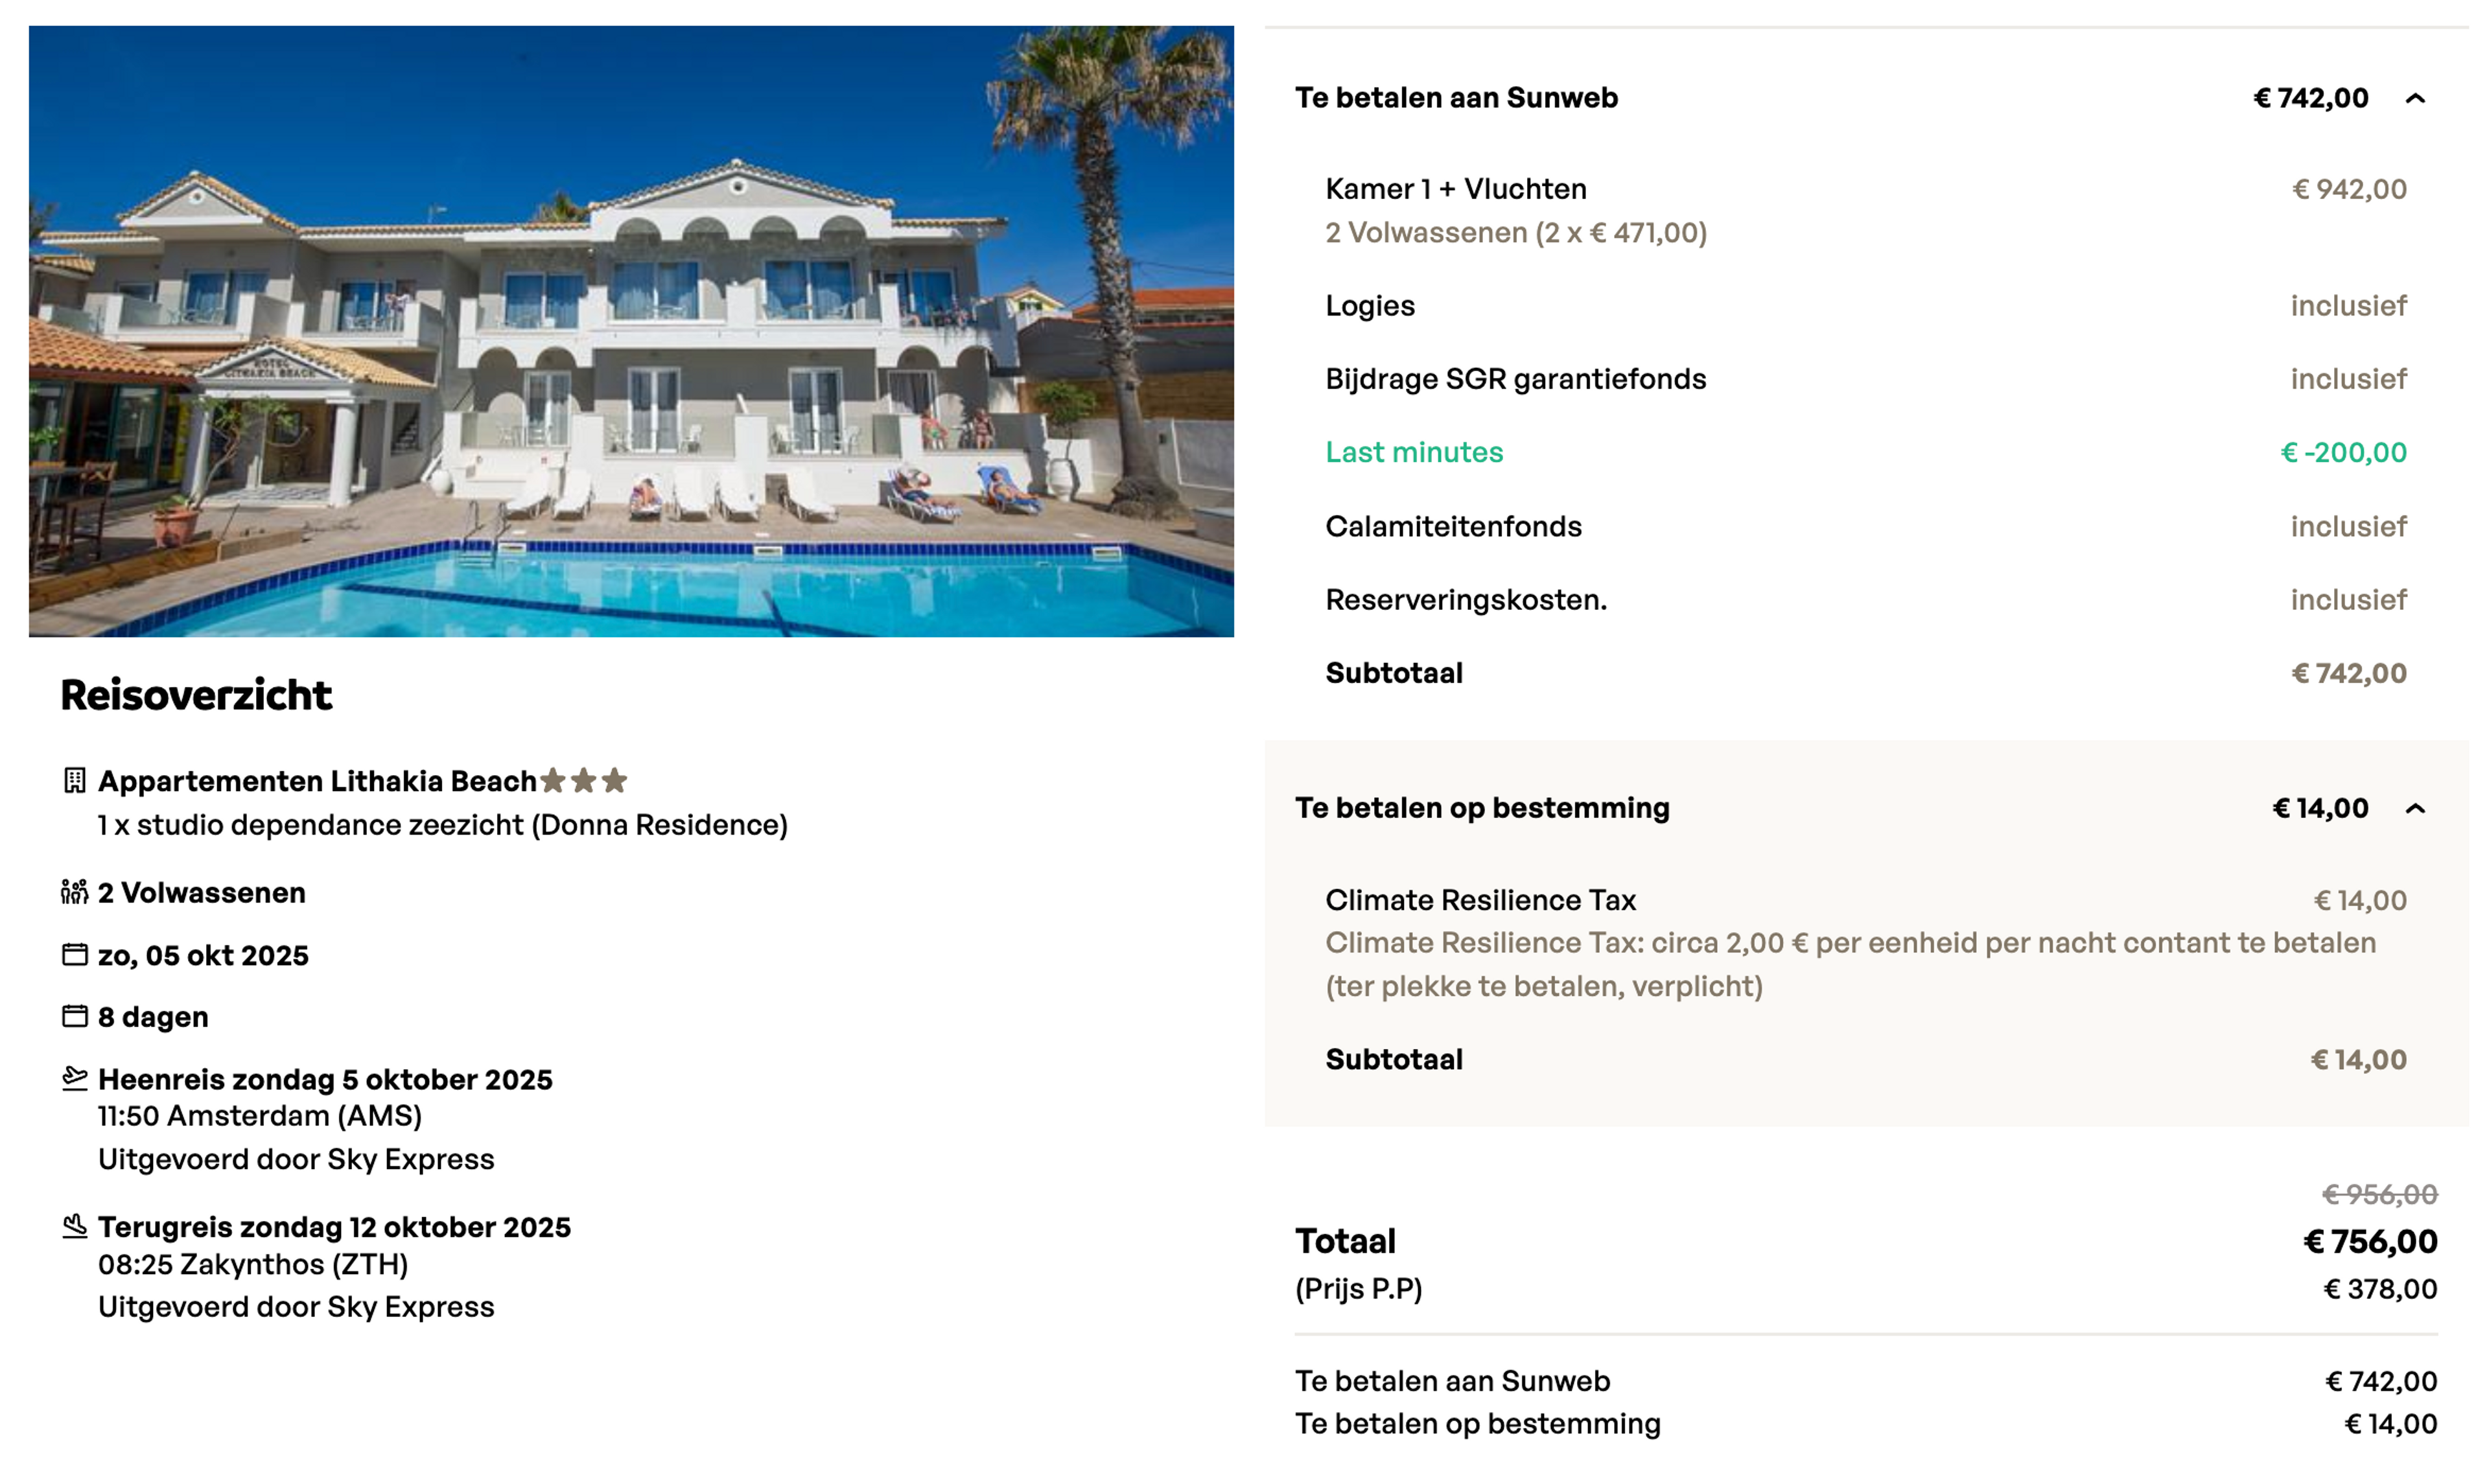
Task: Click the Te betalen aan Sunweb header
Action: click(1456, 98)
